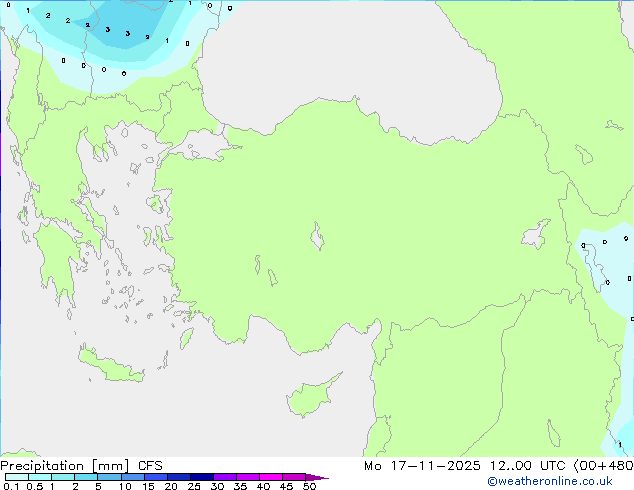Click the '(00+480' forecast offset text
634x490 pixels.
(603, 466)
